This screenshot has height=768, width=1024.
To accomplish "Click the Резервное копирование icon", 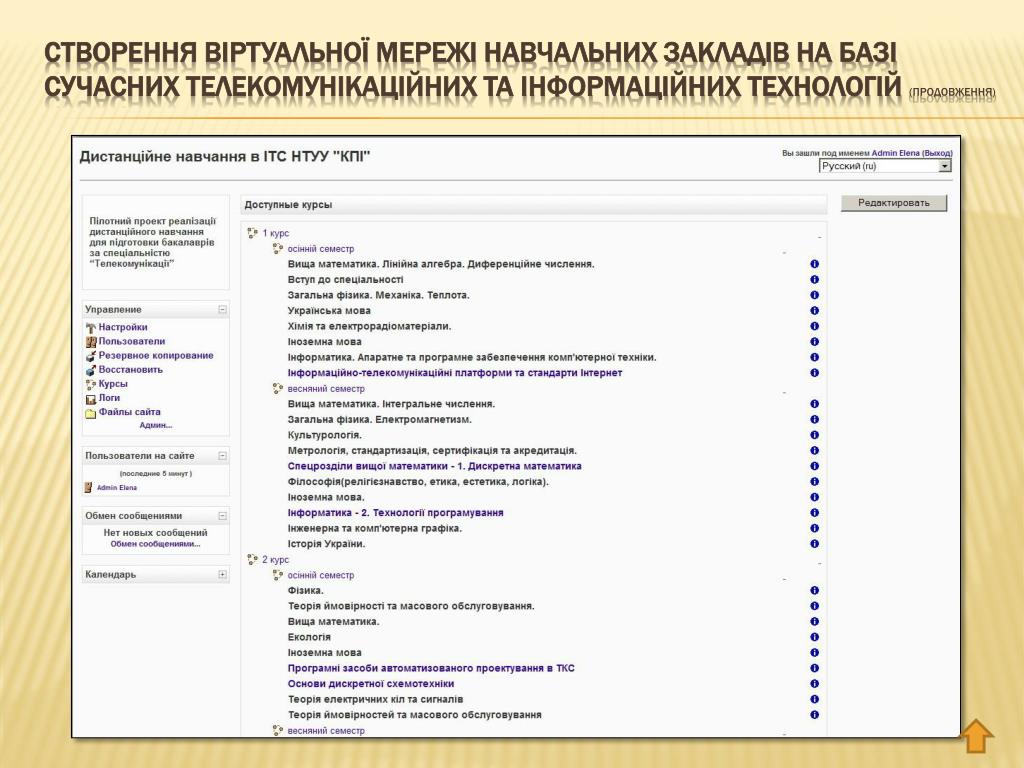I will (x=91, y=356).
